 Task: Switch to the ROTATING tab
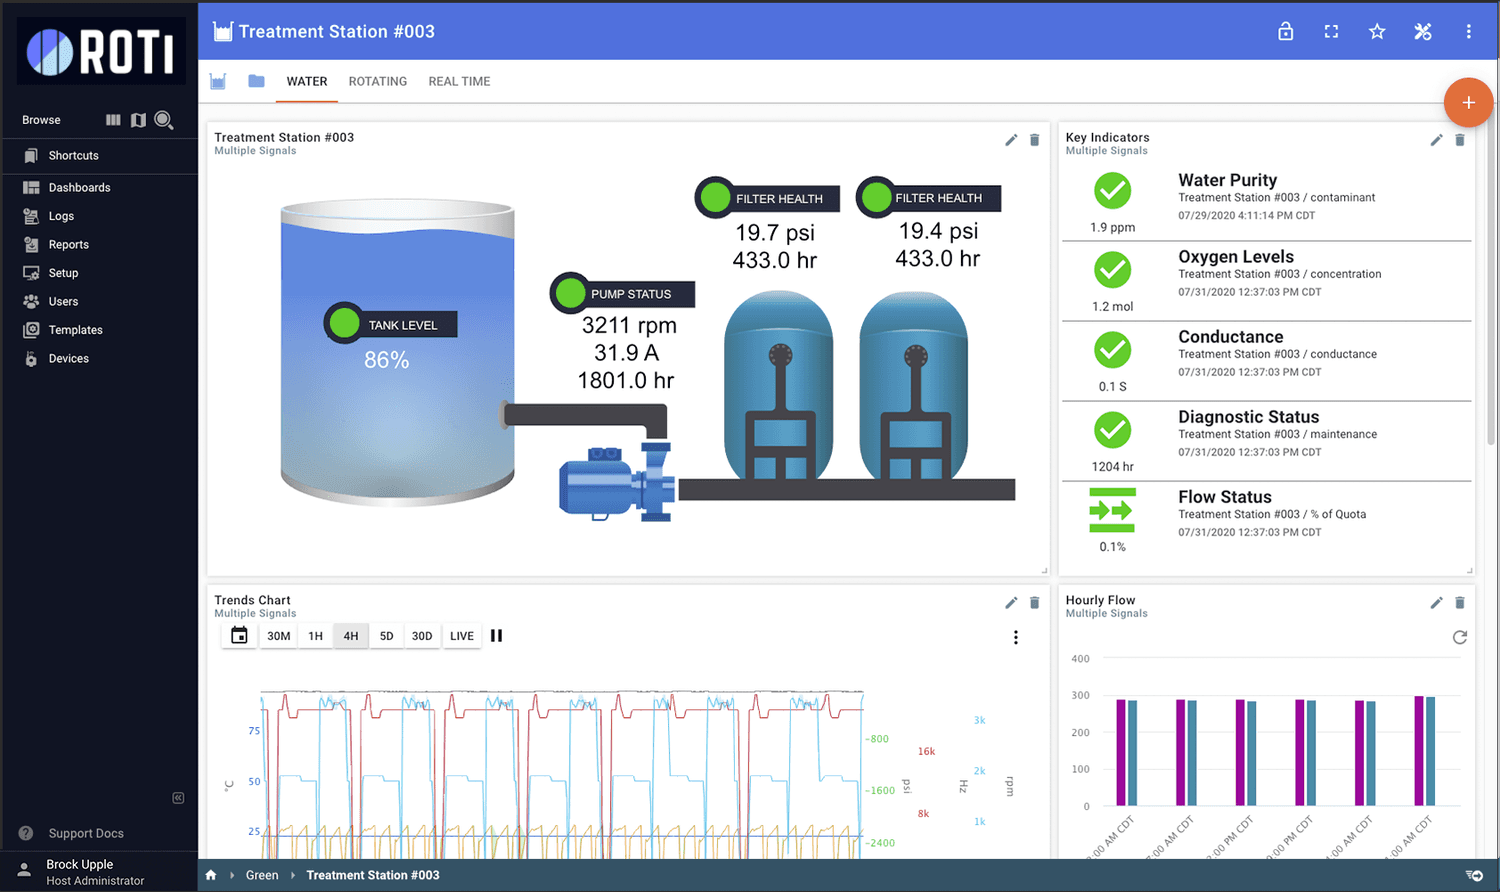coord(377,81)
